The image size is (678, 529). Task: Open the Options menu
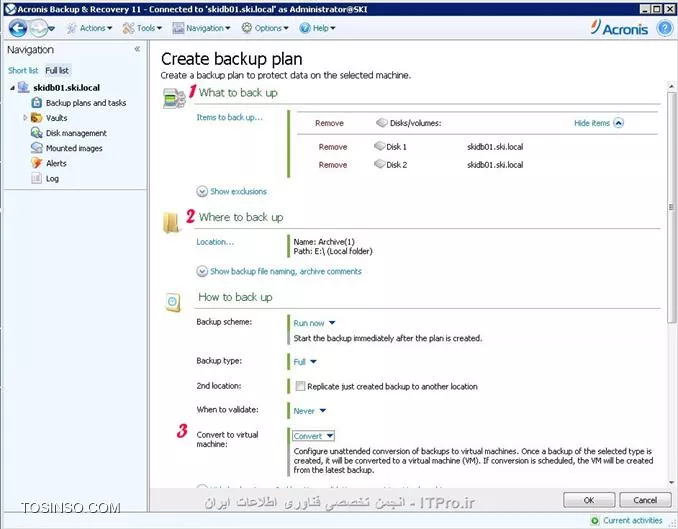(265, 28)
